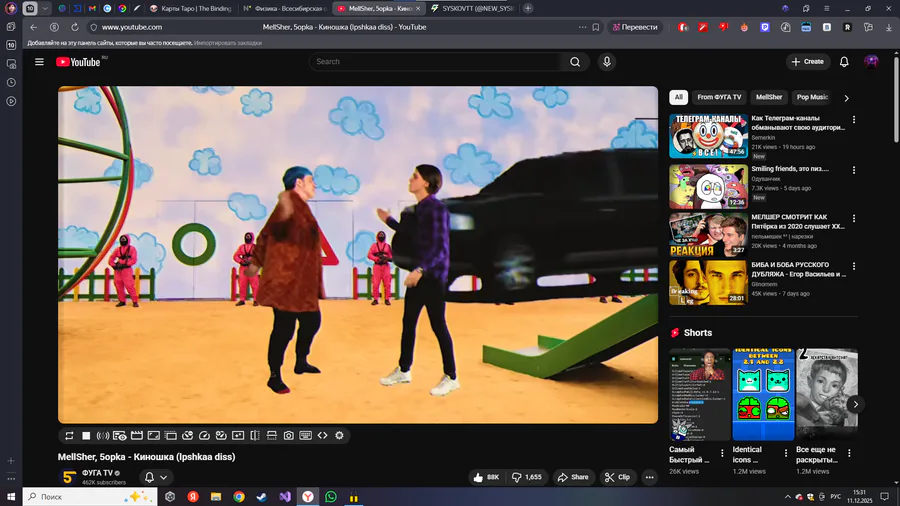
Task: Open options for Как Телеграм-каналы video
Action: (854, 120)
